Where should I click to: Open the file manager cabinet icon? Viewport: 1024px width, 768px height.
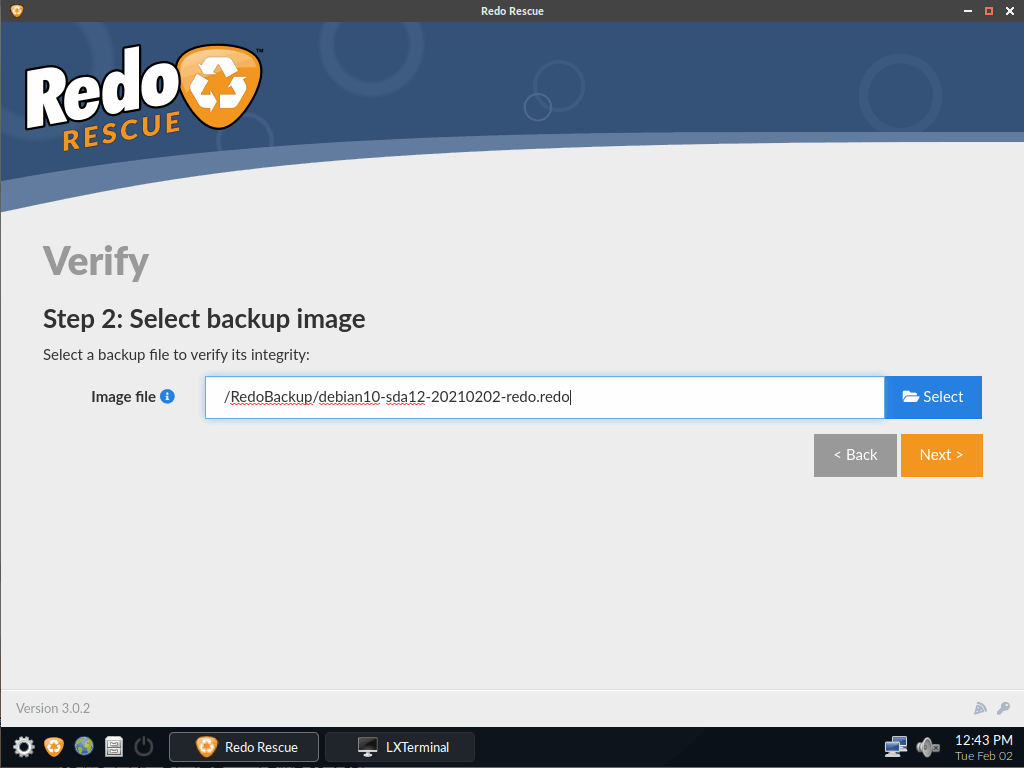[114, 746]
